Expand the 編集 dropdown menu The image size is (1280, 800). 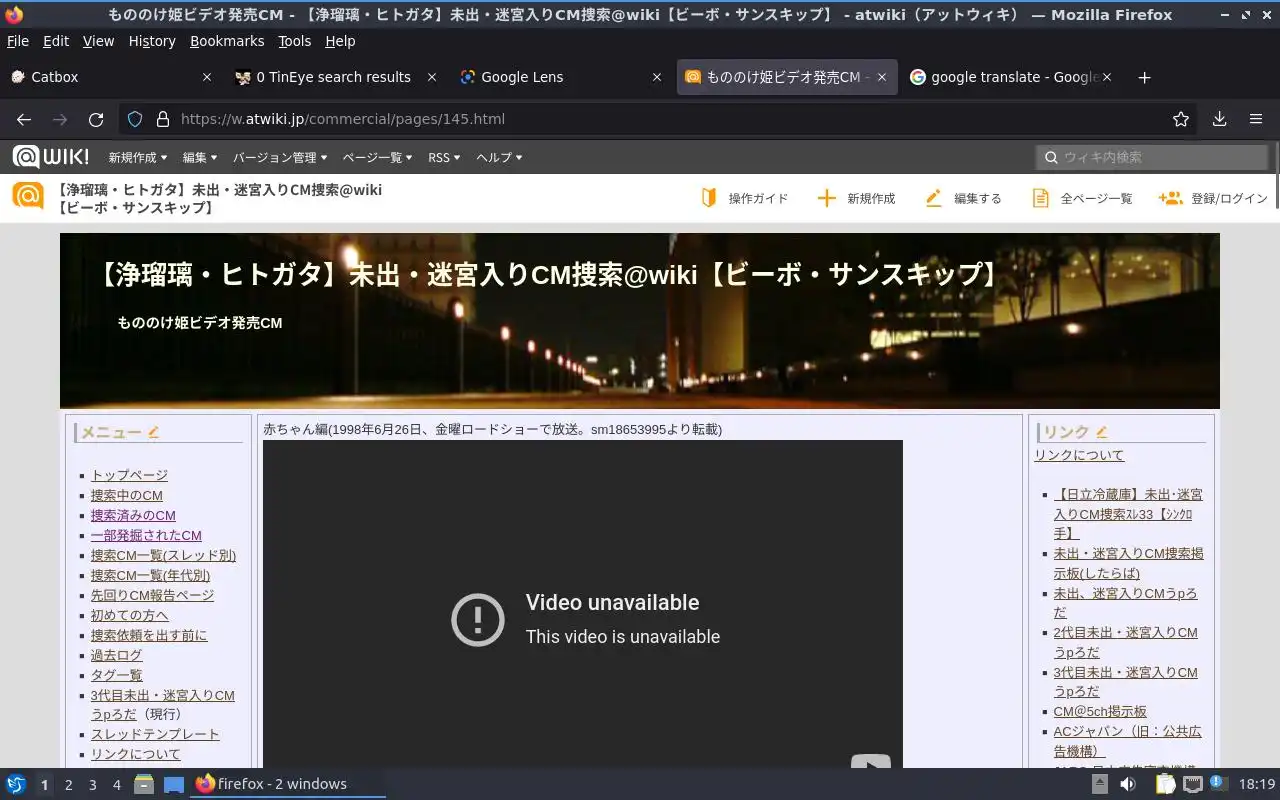point(200,157)
